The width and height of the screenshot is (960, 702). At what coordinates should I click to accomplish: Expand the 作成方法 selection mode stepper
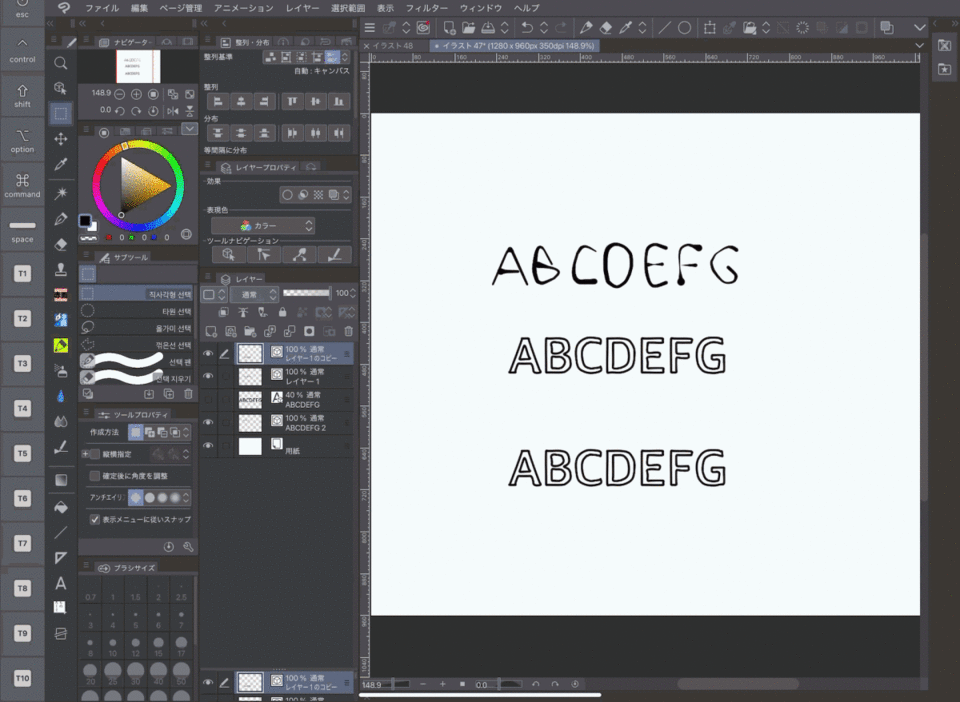click(186, 433)
